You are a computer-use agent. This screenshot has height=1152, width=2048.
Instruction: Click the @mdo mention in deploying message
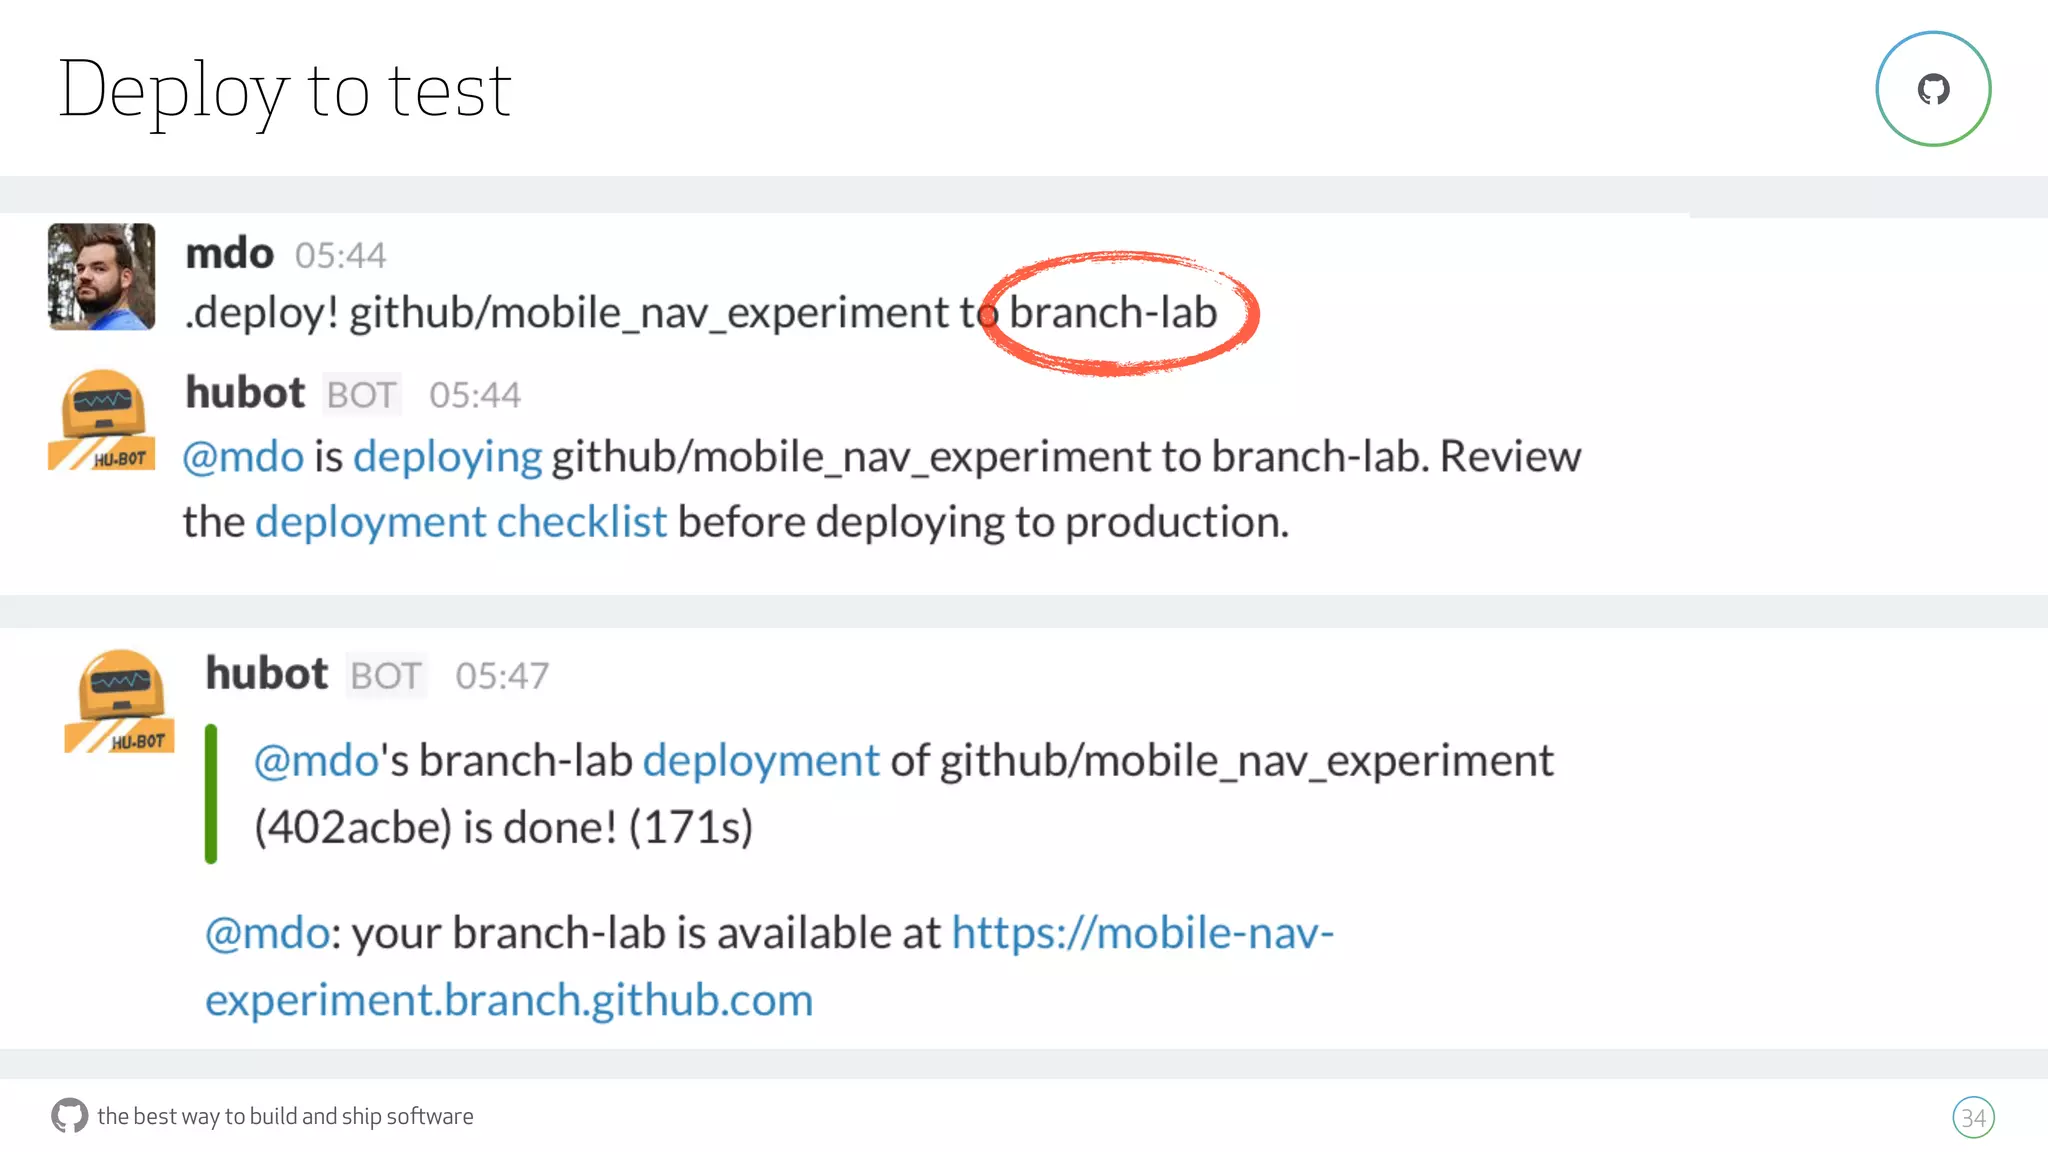[243, 457]
